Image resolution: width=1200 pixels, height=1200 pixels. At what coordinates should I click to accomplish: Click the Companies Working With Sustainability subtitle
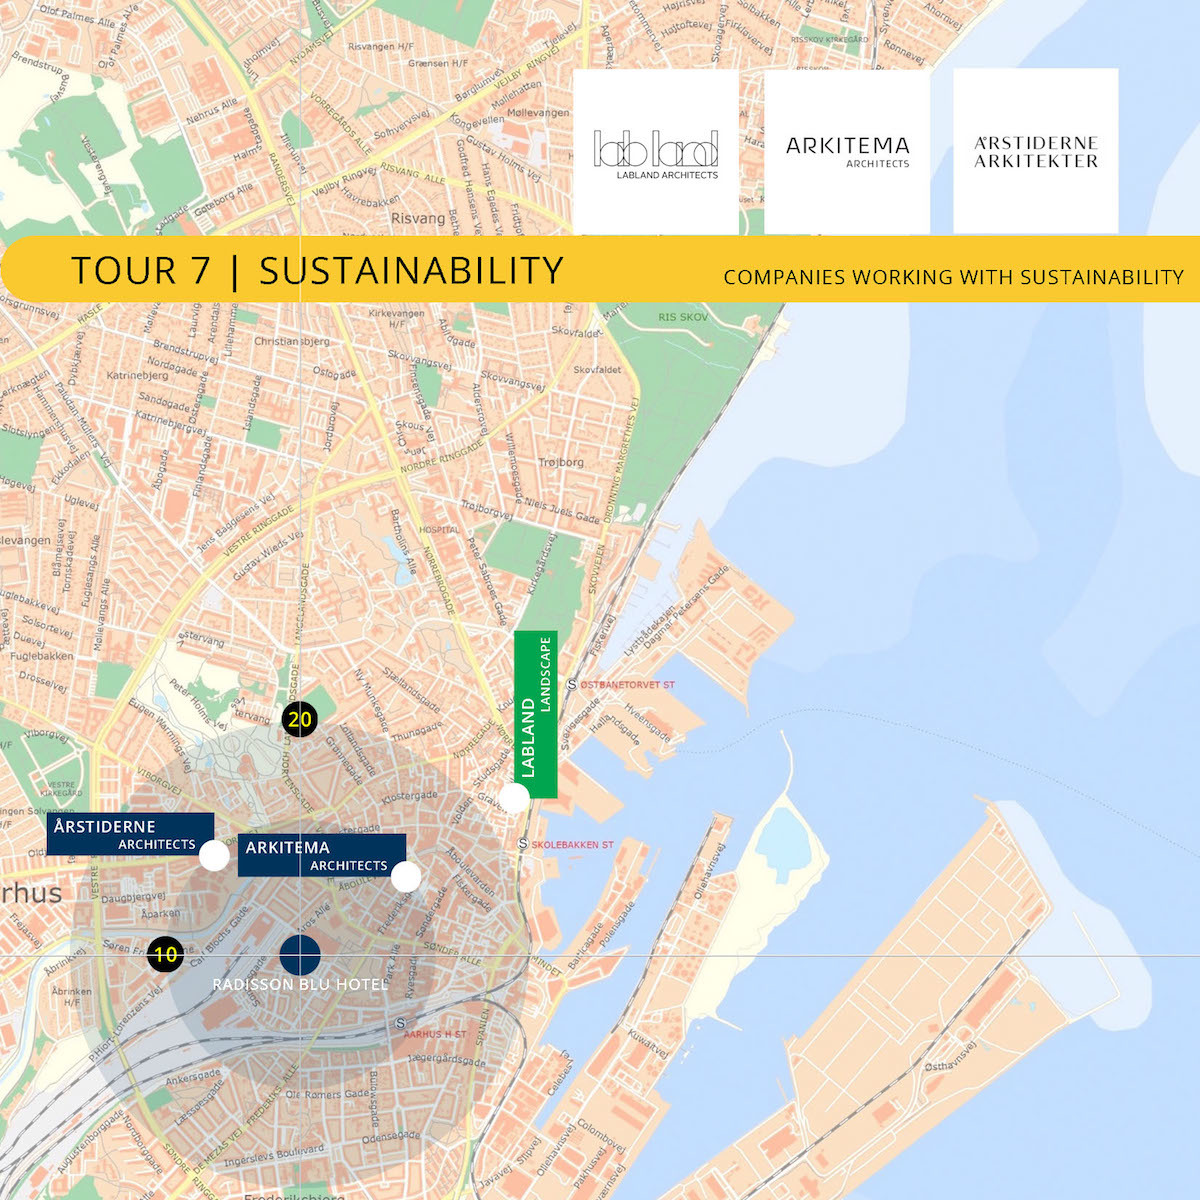coord(953,277)
